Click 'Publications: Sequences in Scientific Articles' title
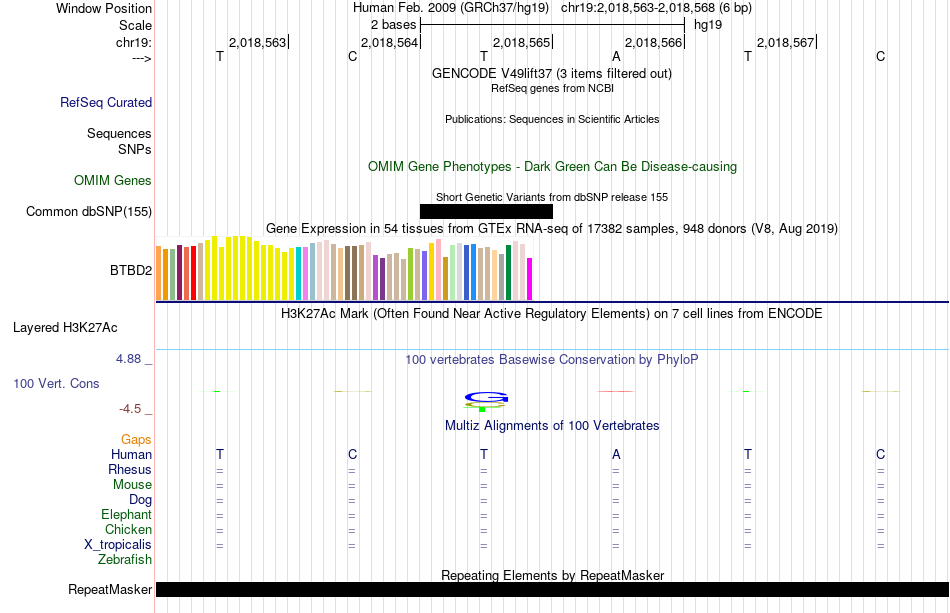Image resolution: width=950 pixels, height=613 pixels. (x=552, y=119)
